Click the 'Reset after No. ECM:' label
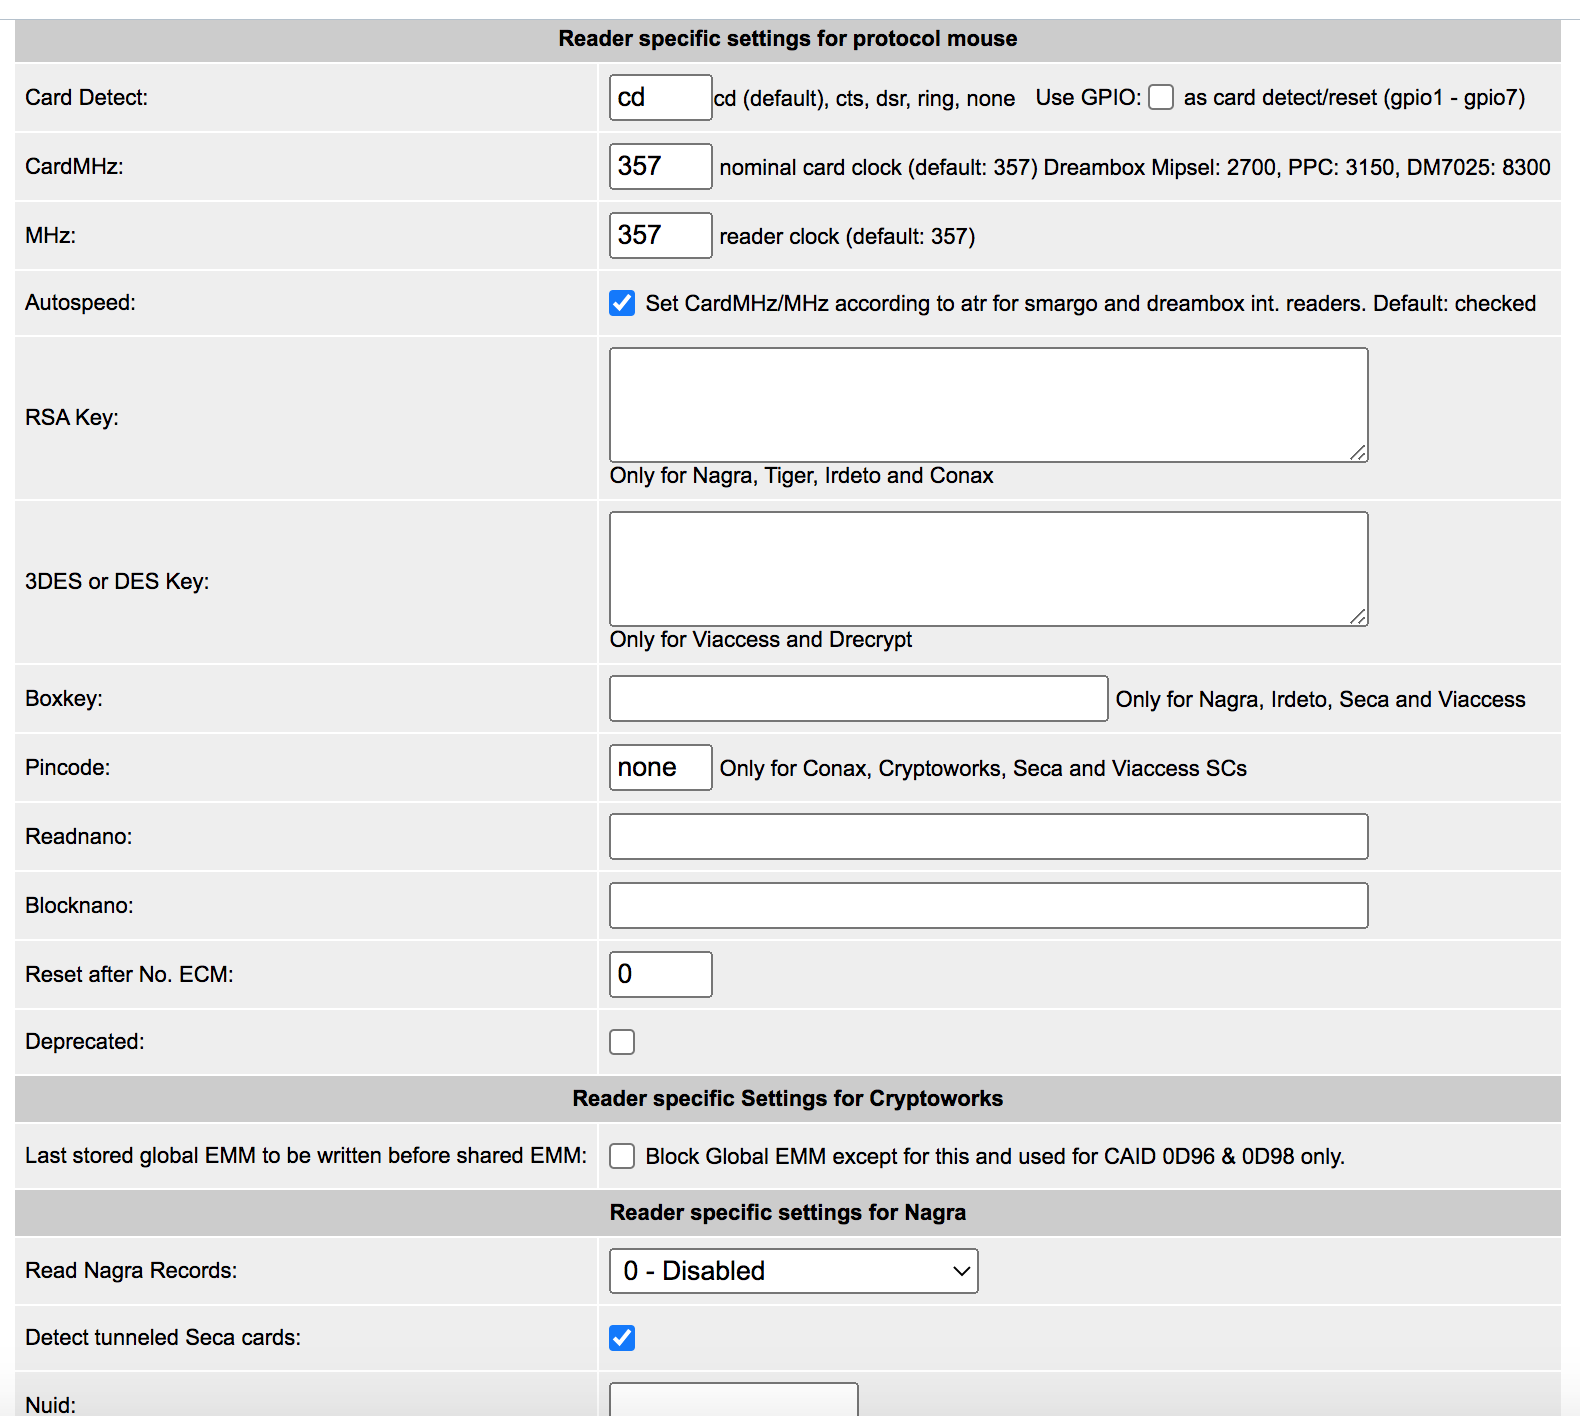 coord(129,975)
